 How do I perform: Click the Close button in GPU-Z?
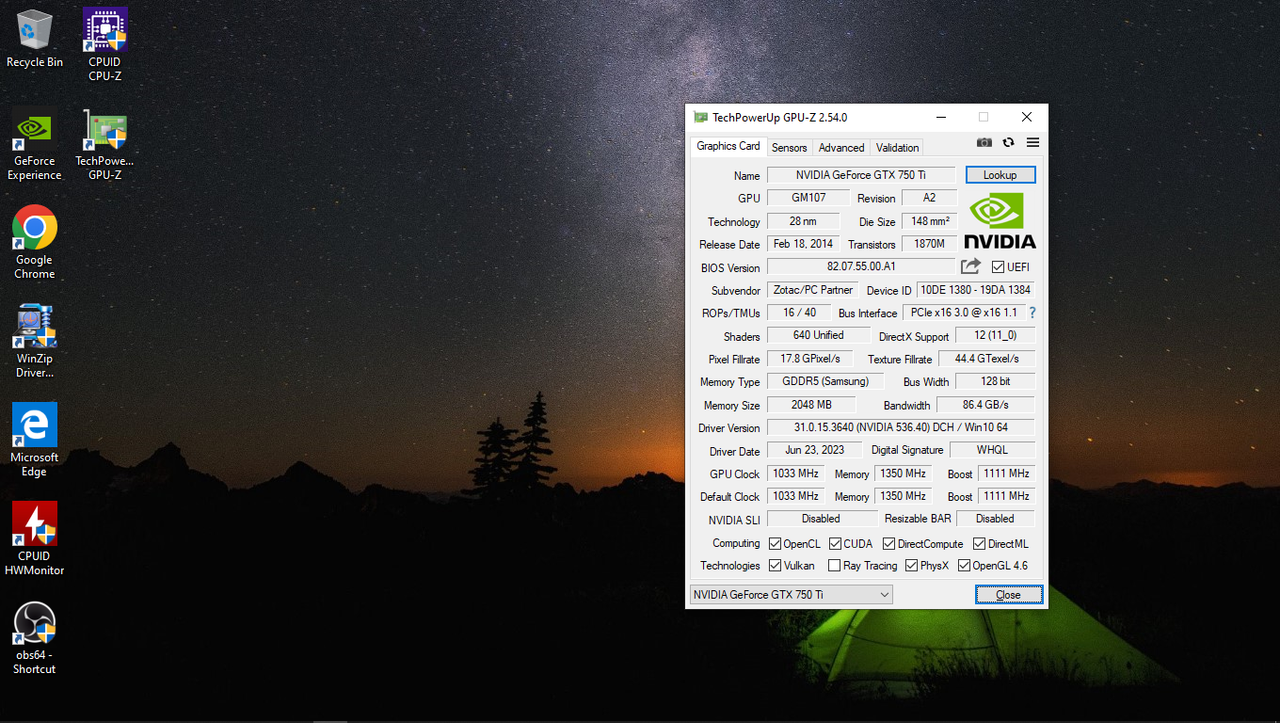(1009, 595)
